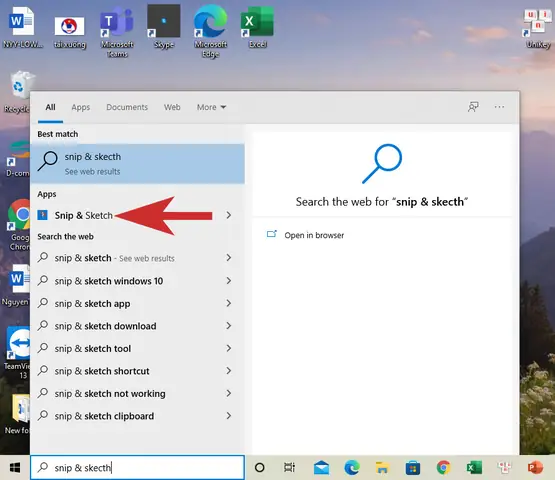The height and width of the screenshot is (480, 555).
Task: Open File Explorer from taskbar
Action: click(x=382, y=468)
